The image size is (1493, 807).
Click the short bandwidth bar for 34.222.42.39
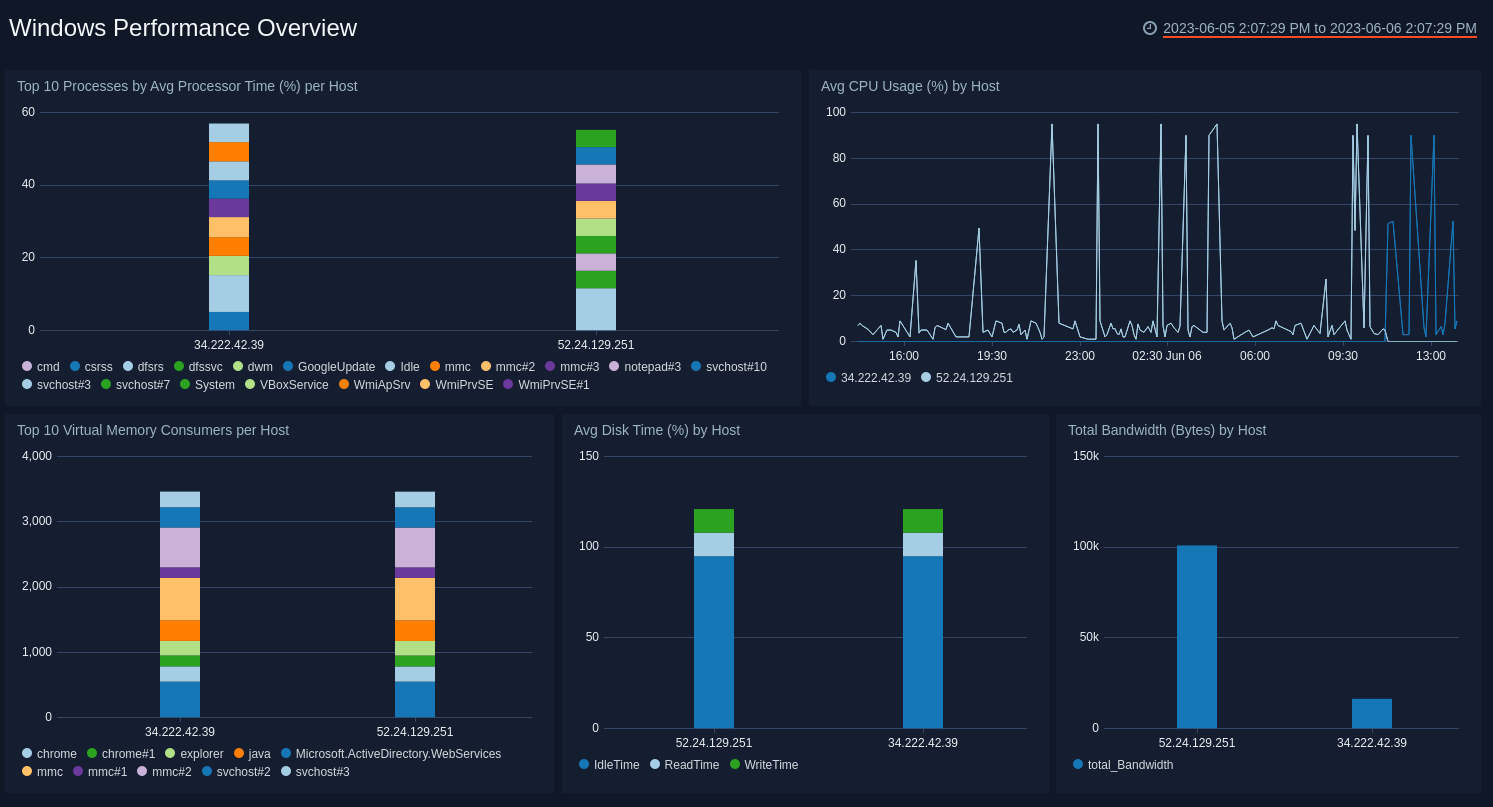pyautogui.click(x=1372, y=714)
